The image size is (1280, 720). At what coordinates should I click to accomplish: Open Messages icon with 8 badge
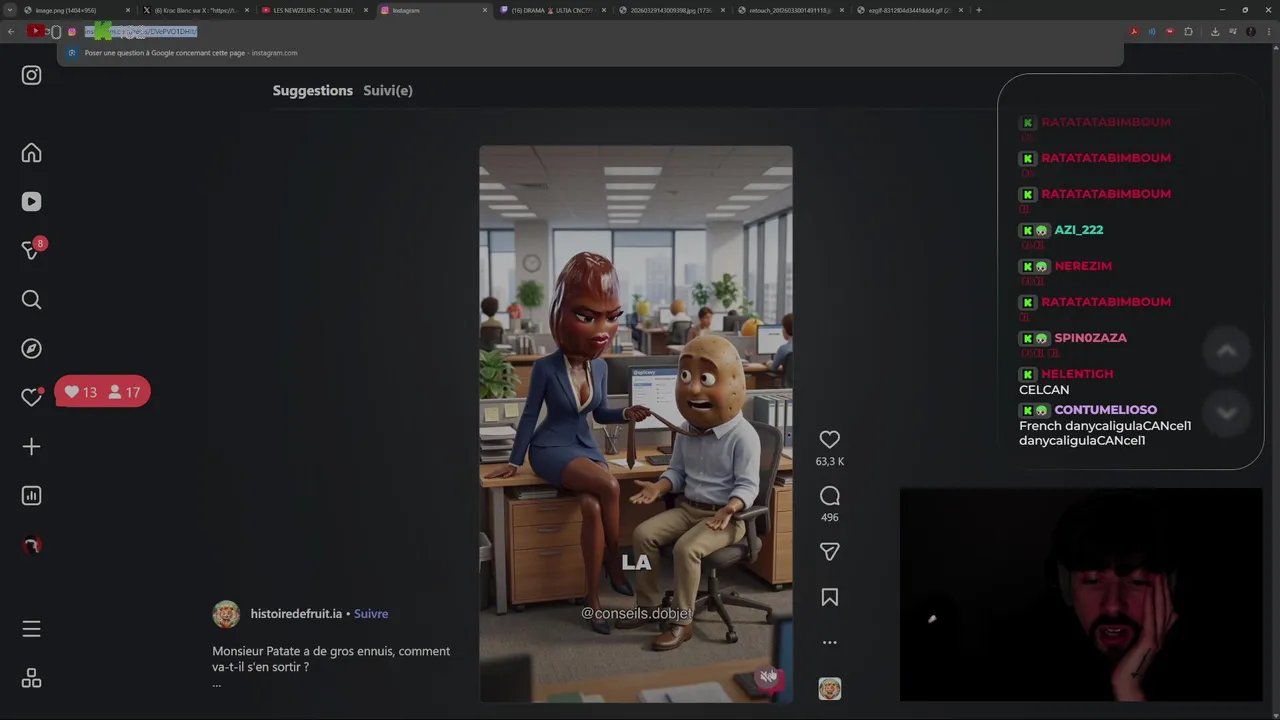31,250
